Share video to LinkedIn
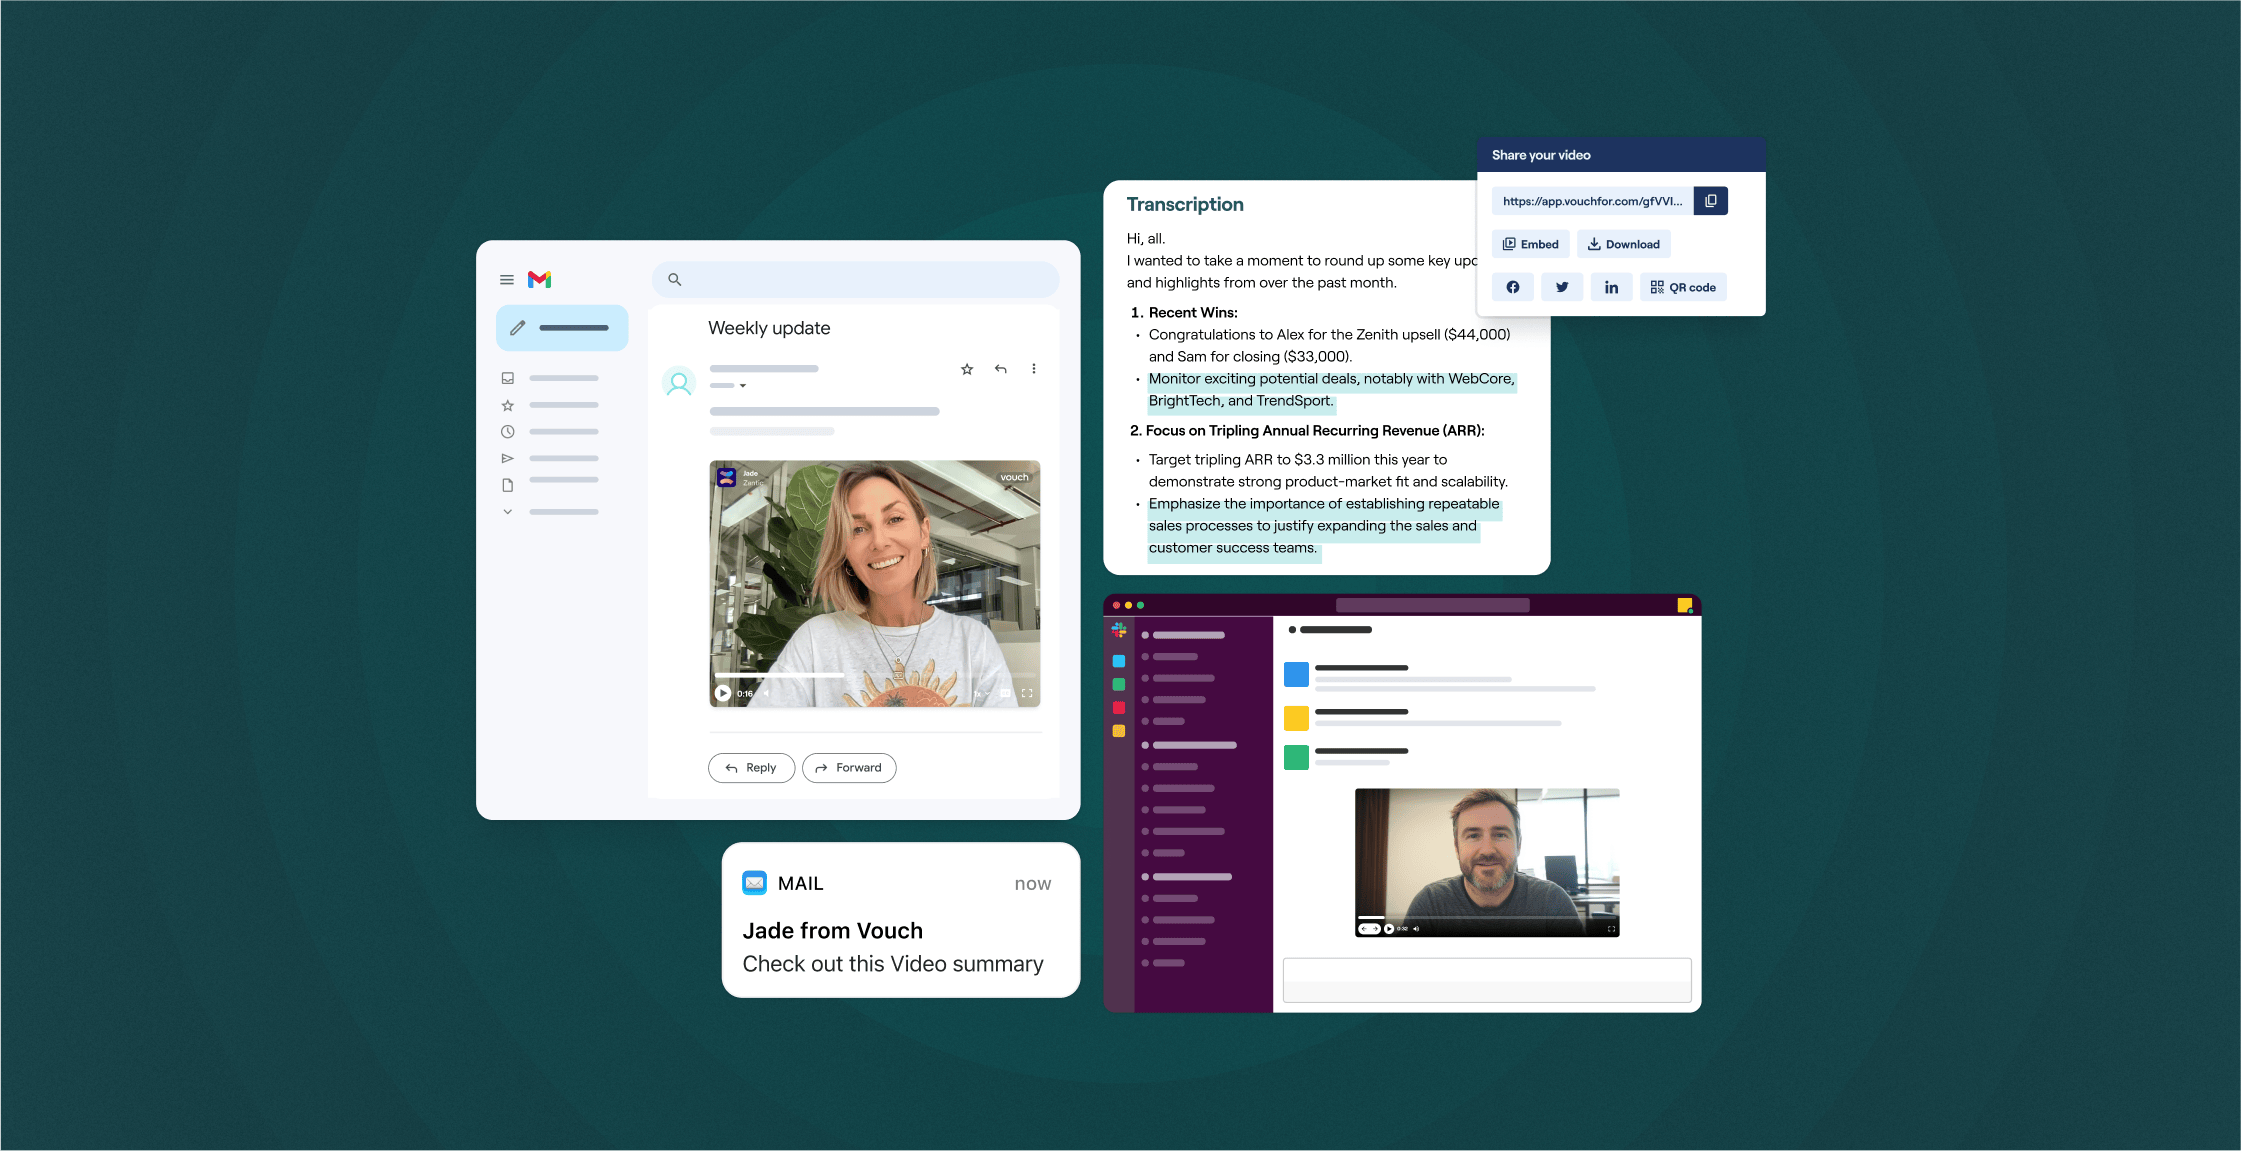Viewport: 2241px width, 1151px height. click(1612, 287)
